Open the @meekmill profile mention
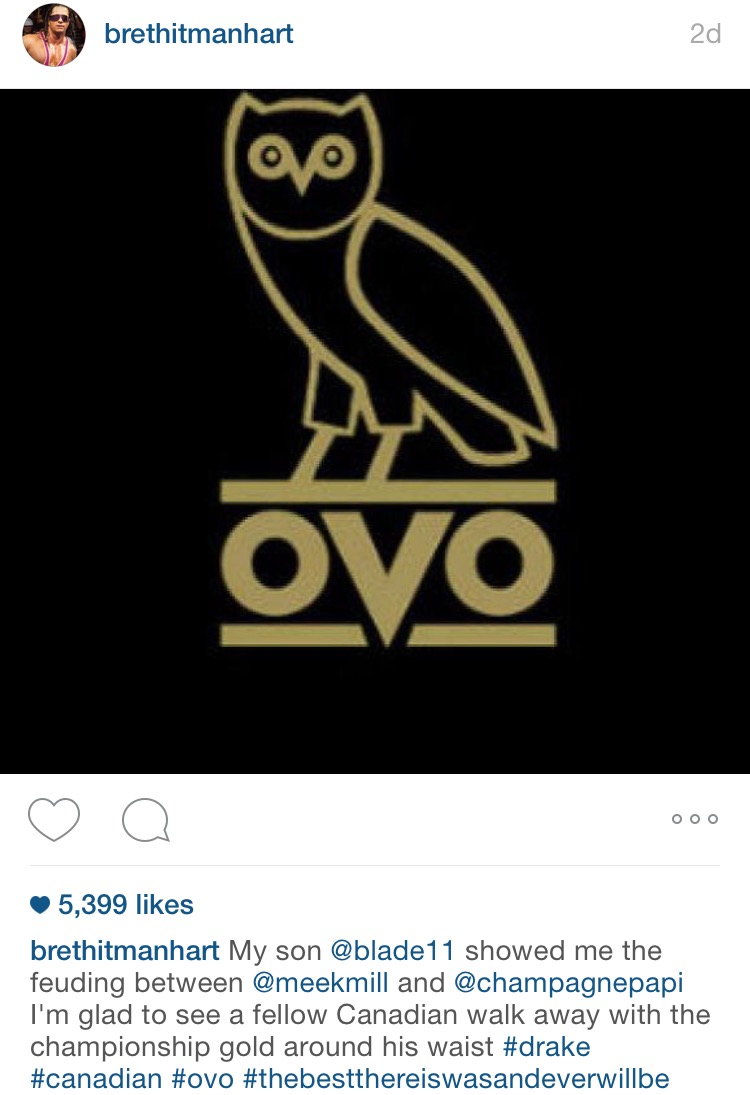The width and height of the screenshot is (750, 1095). pos(320,983)
